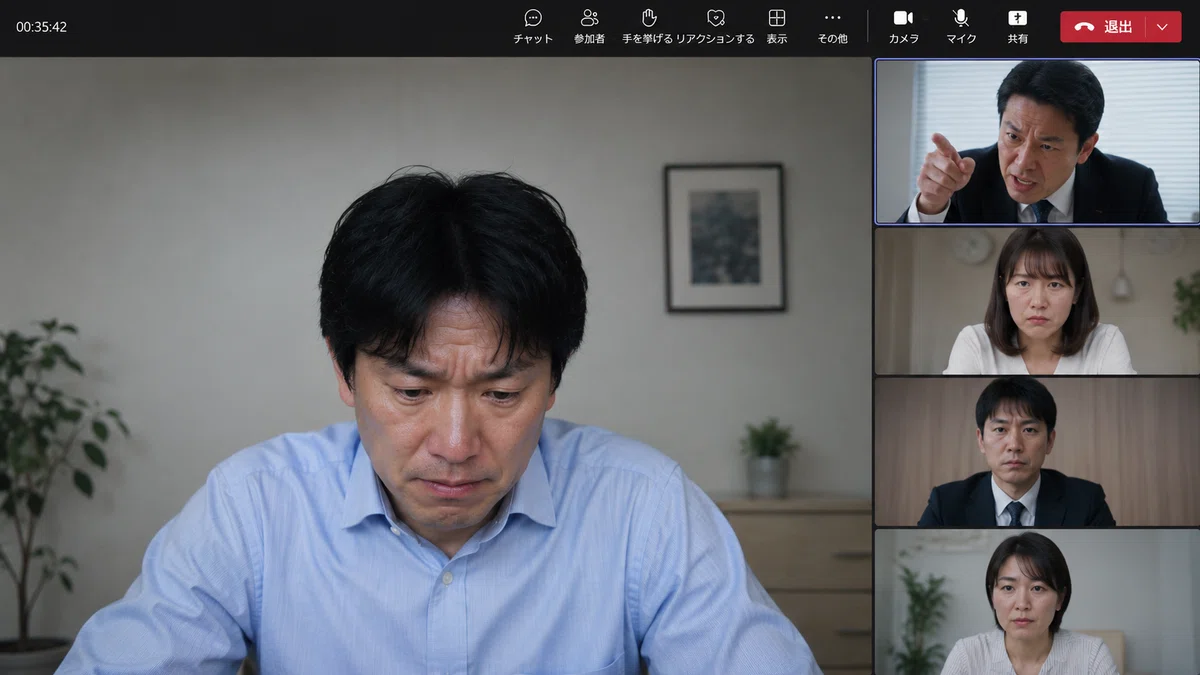Open リアクションする reactions

coord(715,27)
